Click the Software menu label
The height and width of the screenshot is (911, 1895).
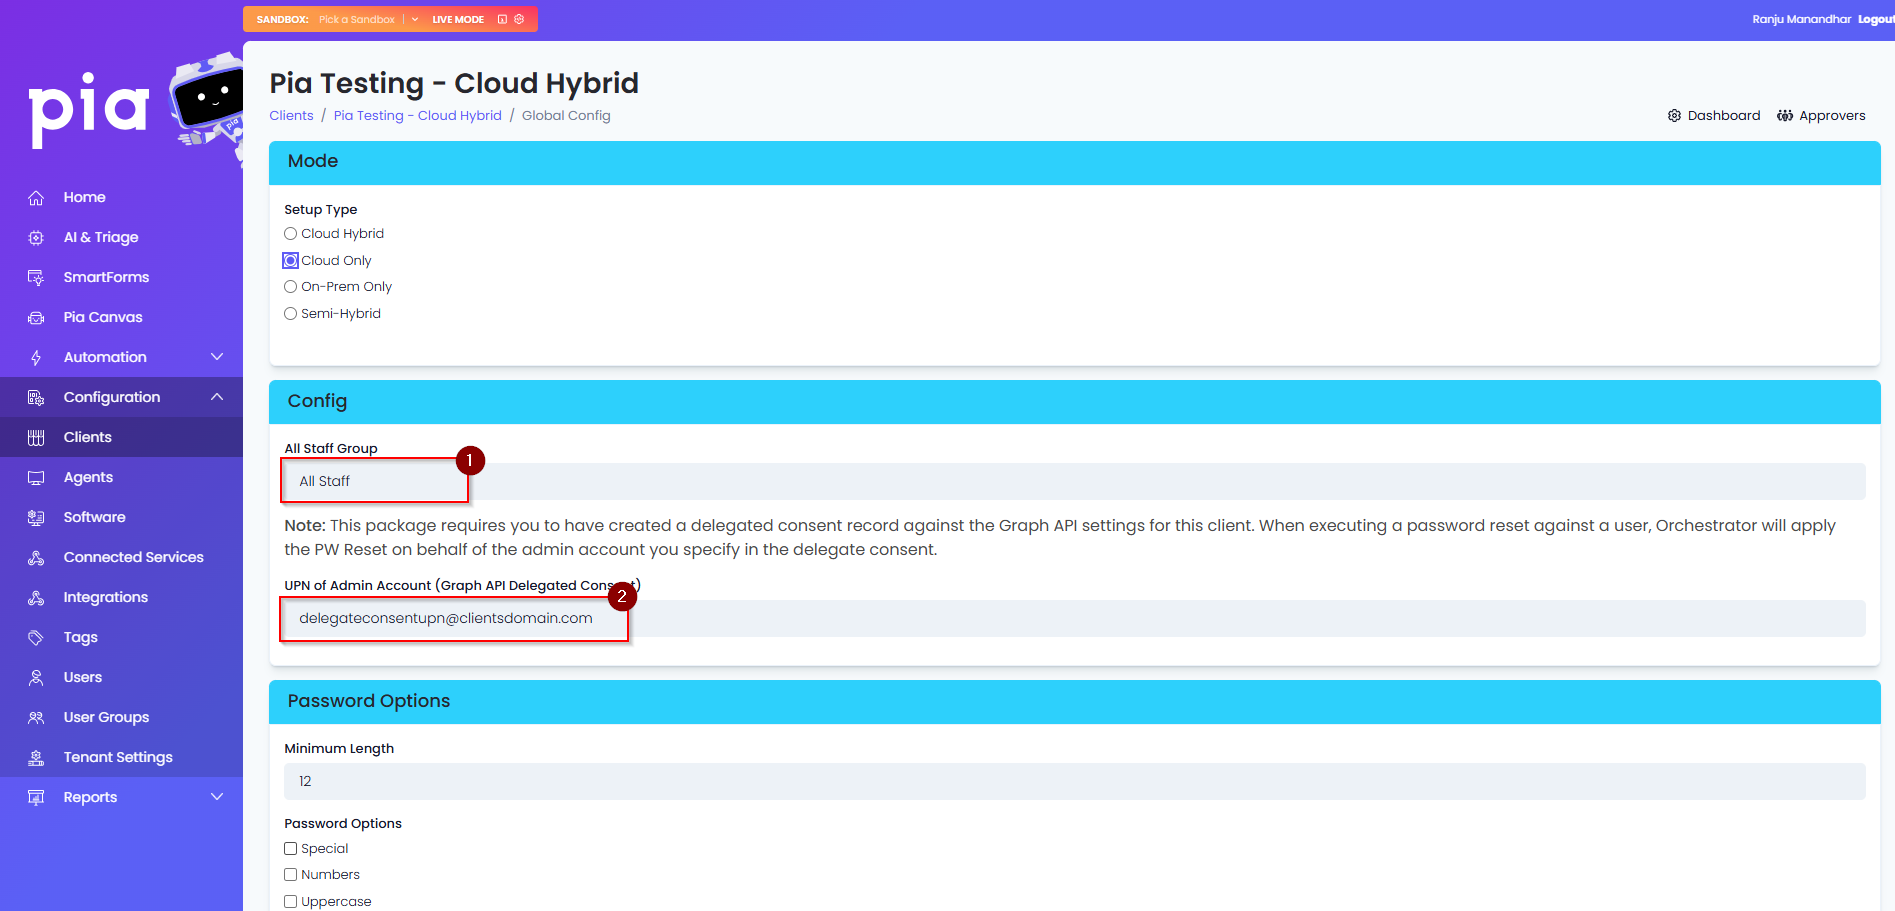[x=95, y=517]
